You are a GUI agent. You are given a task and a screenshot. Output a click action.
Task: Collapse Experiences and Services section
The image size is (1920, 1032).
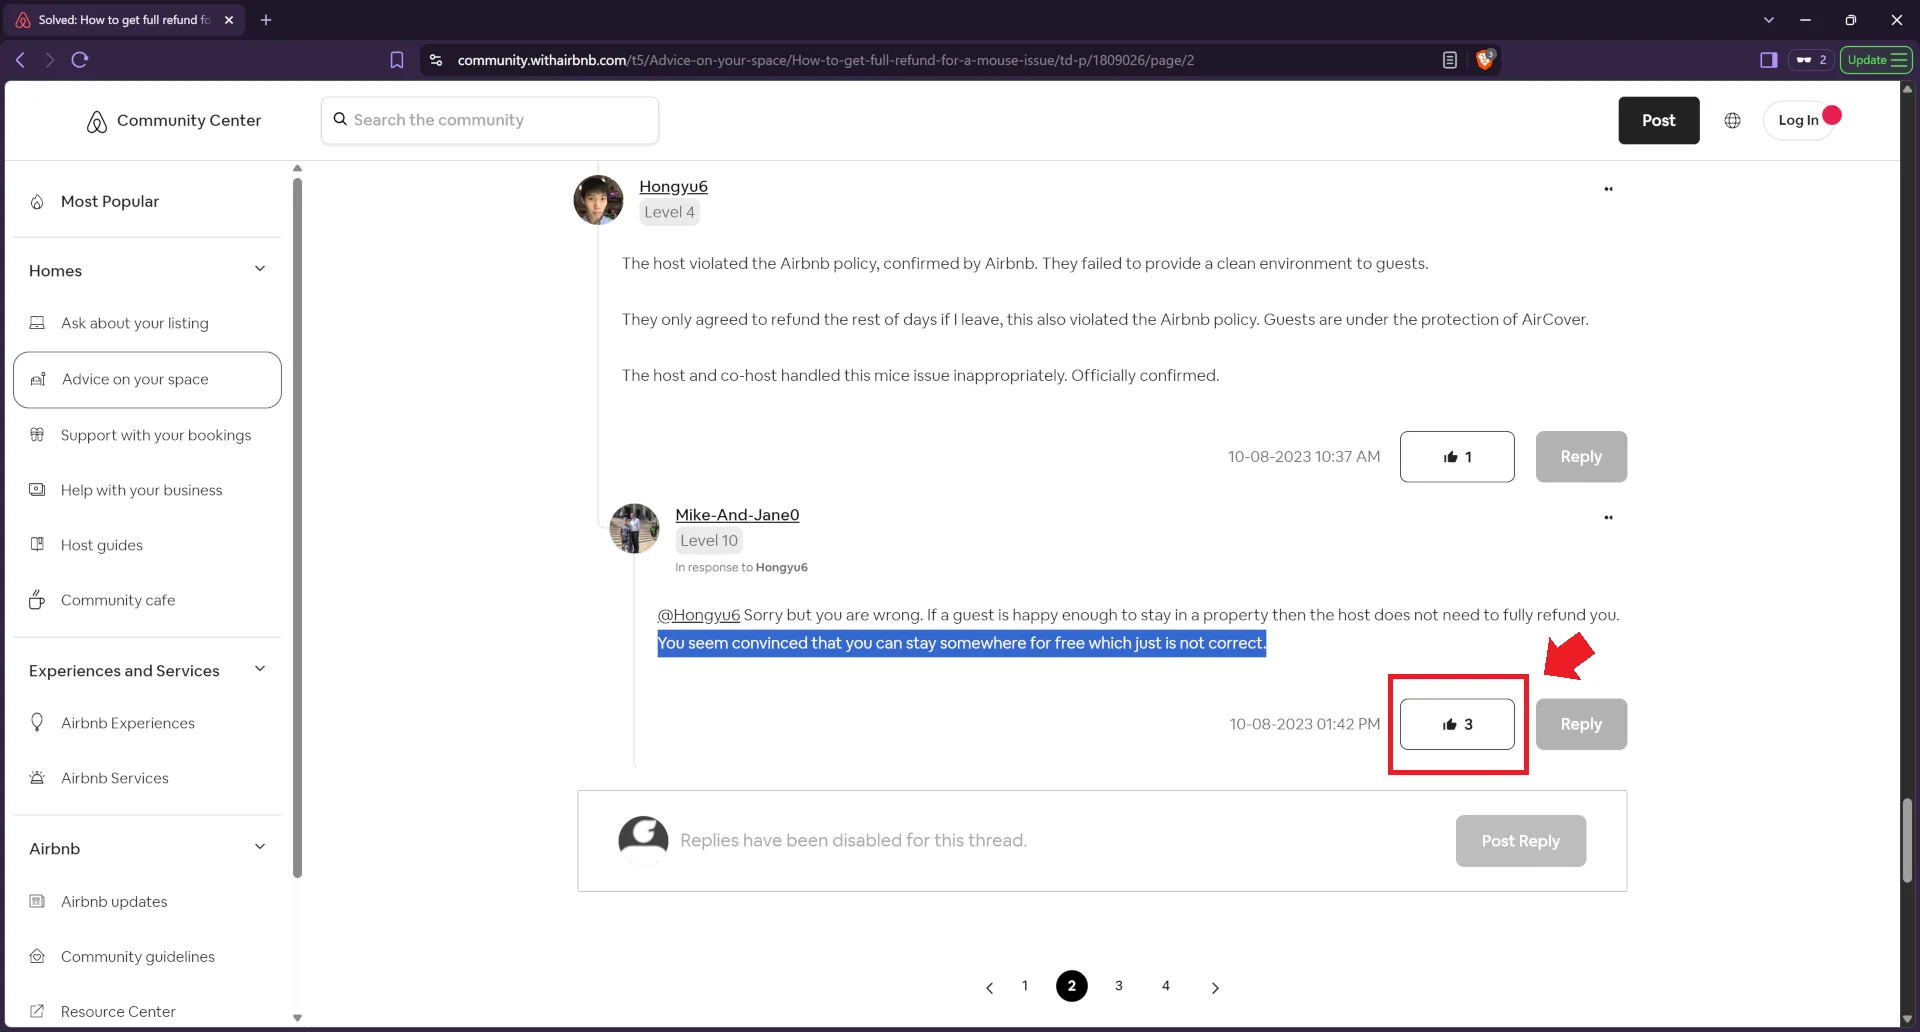click(260, 669)
